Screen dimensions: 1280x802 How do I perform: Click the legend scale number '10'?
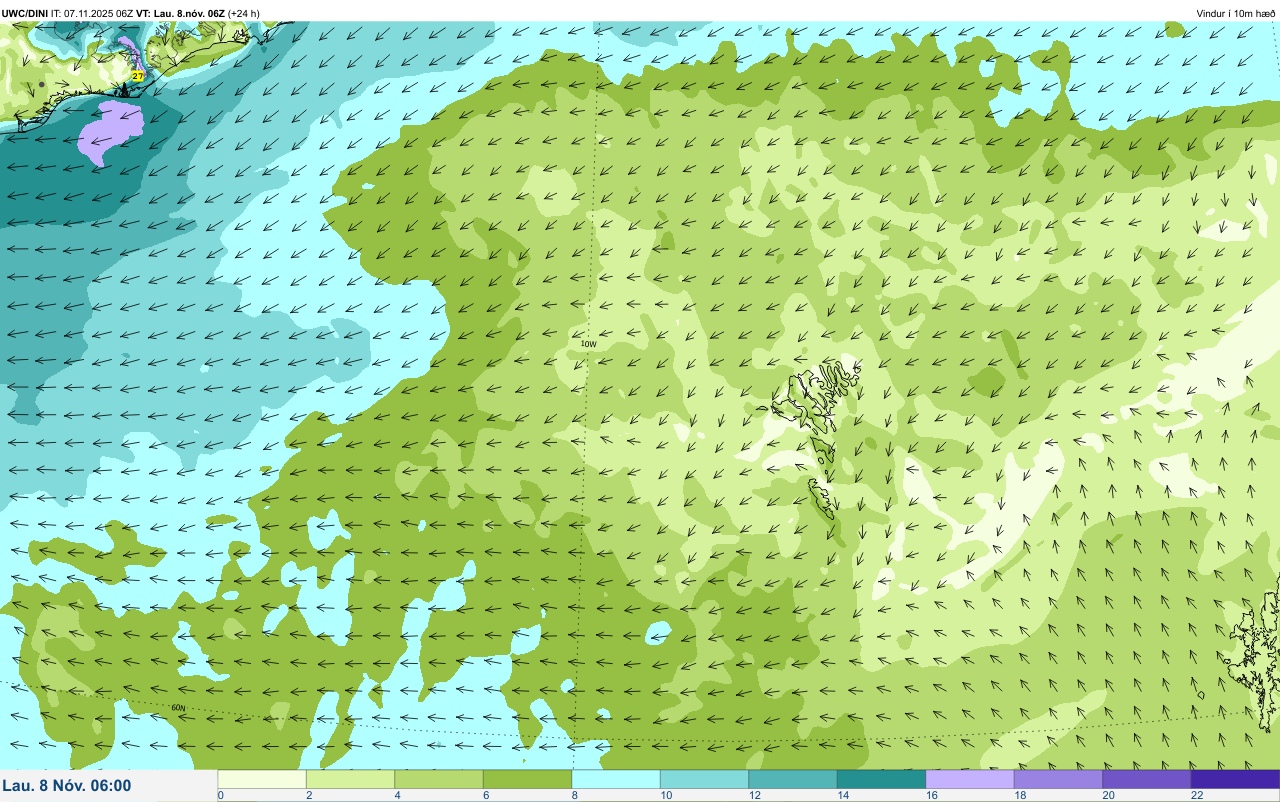pyautogui.click(x=666, y=795)
